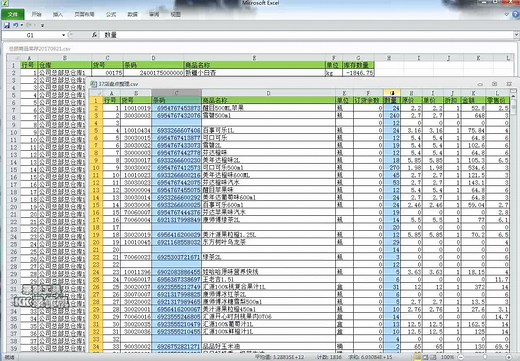Click the fx Insert Function icon
The image size is (520, 361).
94,35
